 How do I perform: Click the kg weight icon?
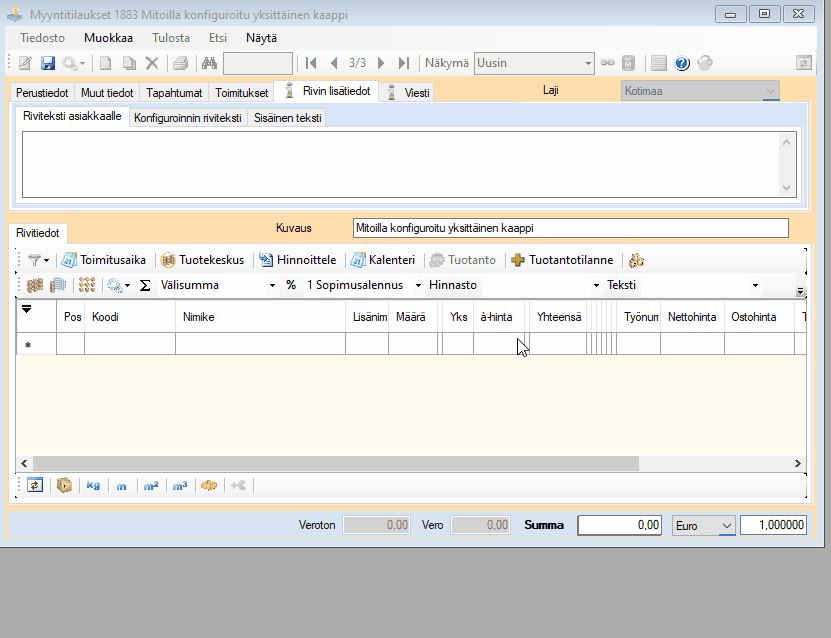click(x=93, y=485)
